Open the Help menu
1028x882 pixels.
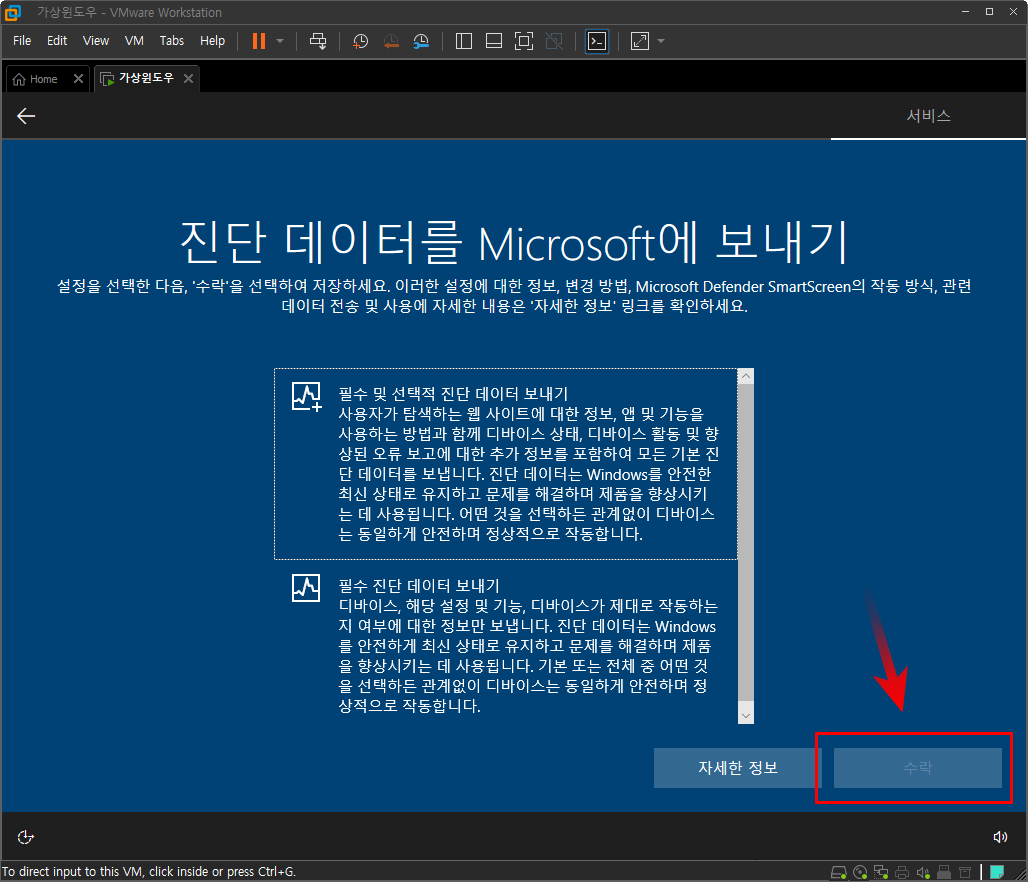click(x=212, y=41)
